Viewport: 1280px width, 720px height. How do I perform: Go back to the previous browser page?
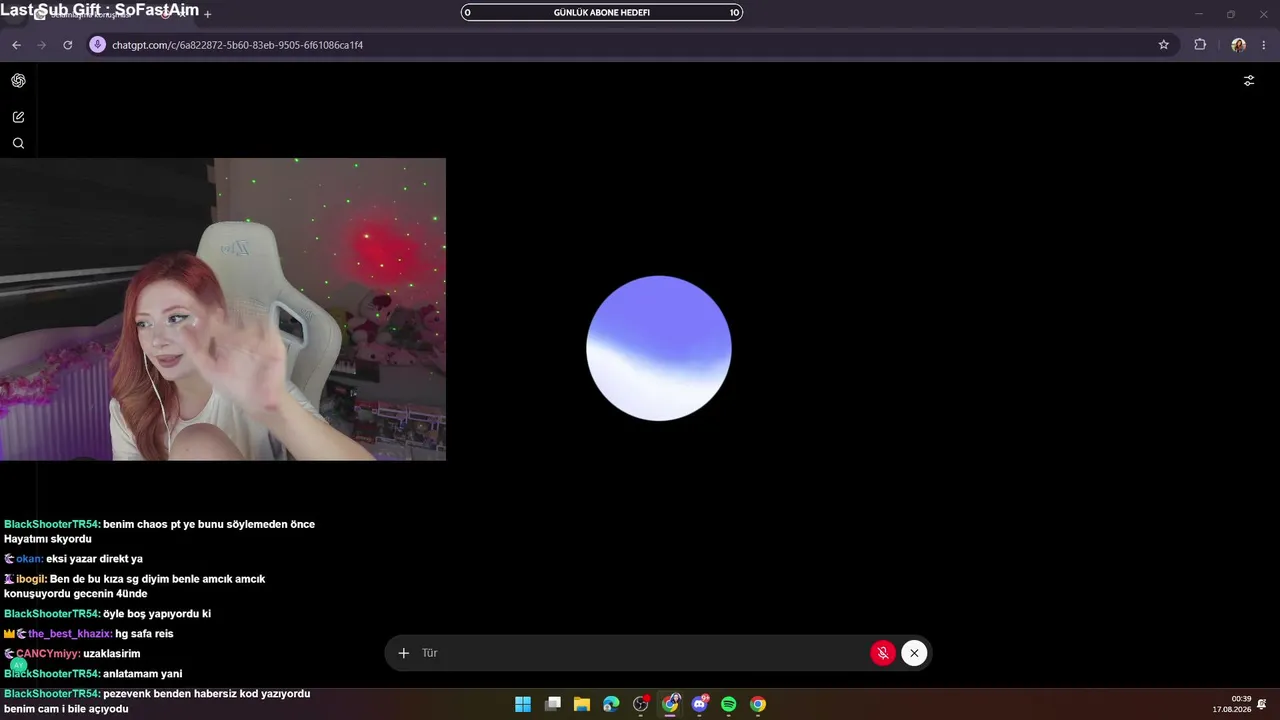tap(16, 45)
